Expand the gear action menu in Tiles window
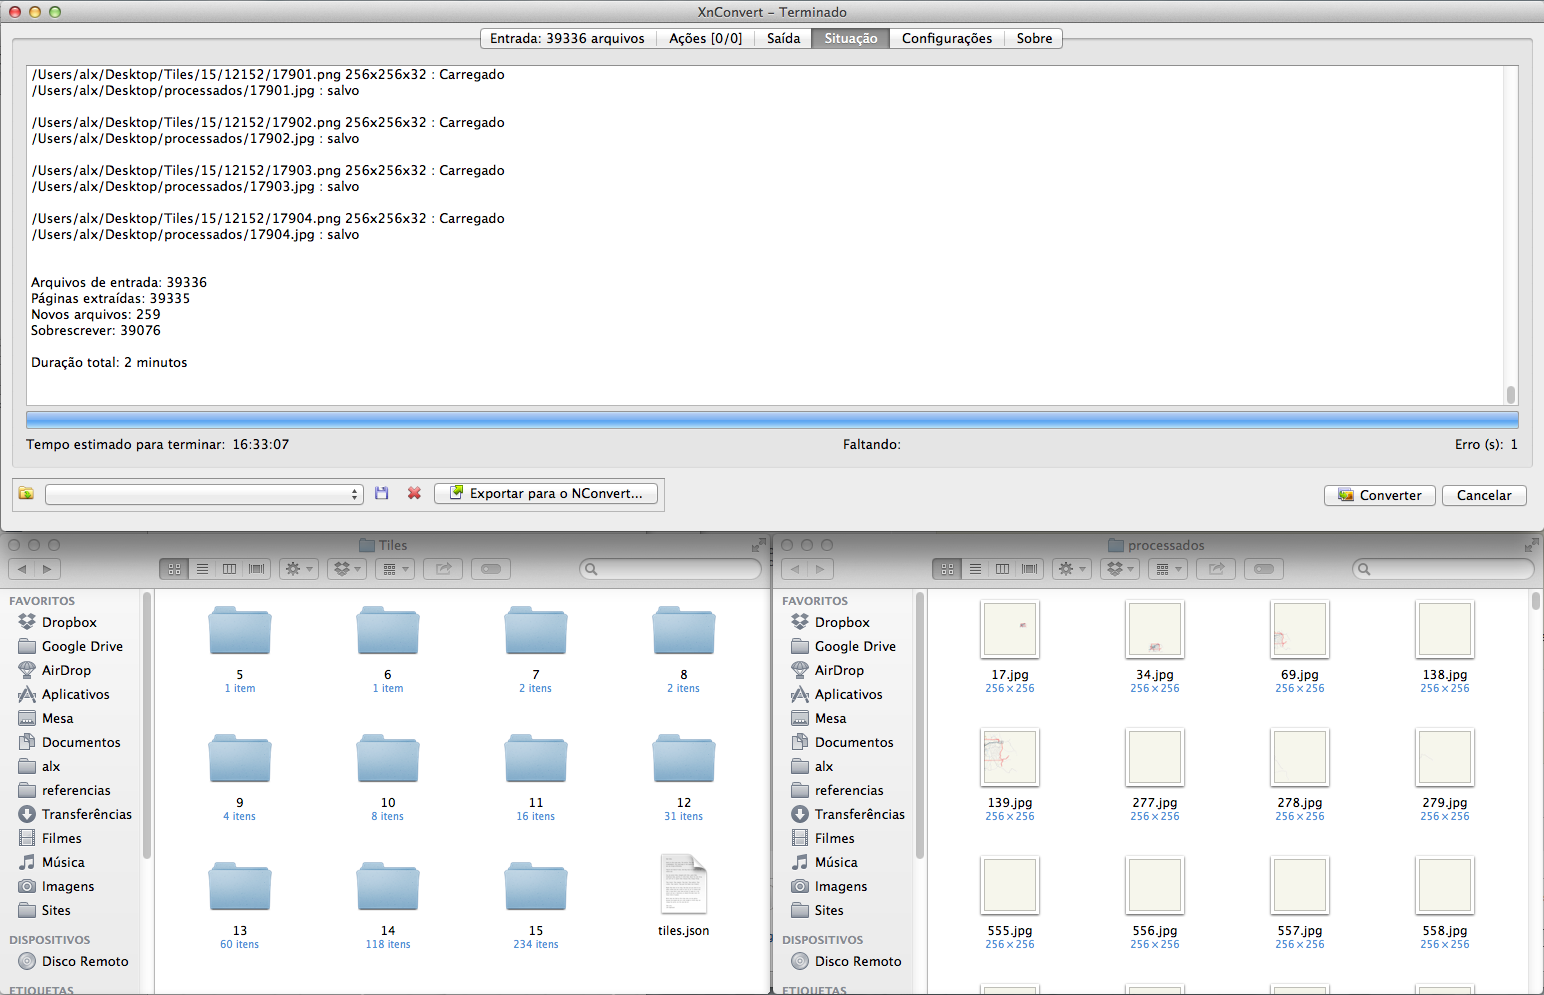This screenshot has height=995, width=1544. click(x=299, y=569)
